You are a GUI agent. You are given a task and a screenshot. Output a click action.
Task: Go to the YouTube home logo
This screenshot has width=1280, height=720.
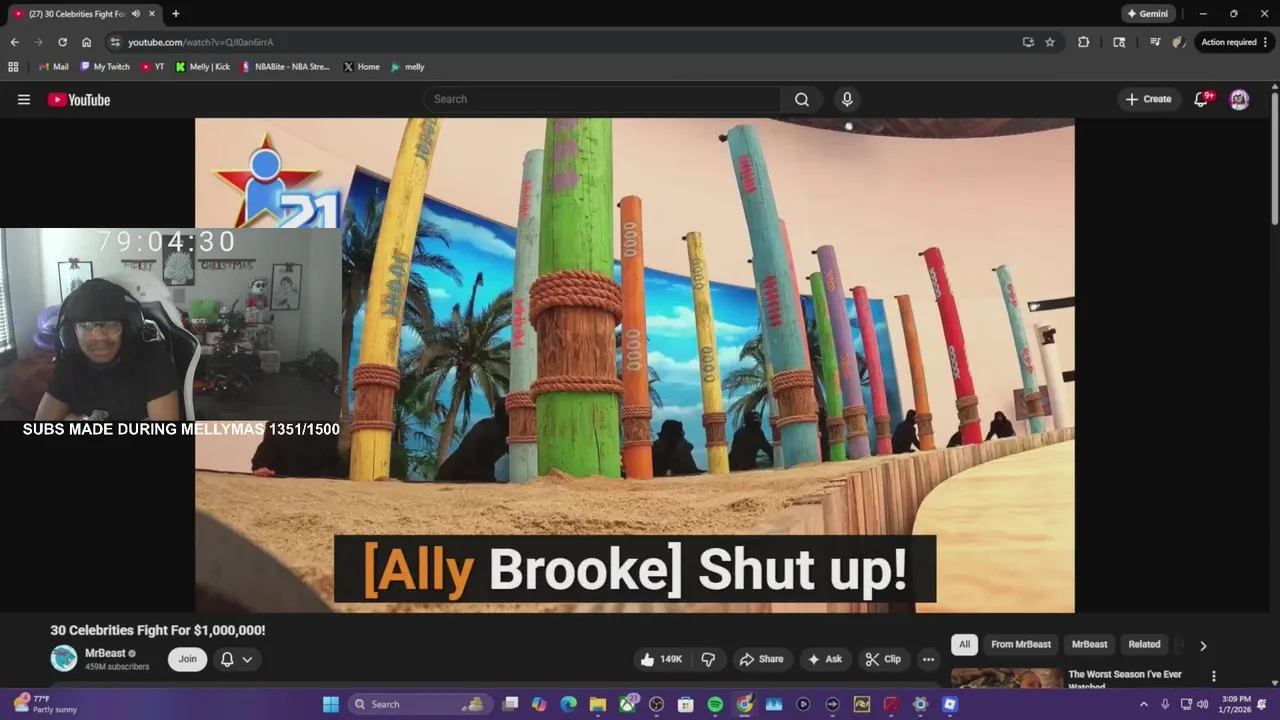point(79,99)
